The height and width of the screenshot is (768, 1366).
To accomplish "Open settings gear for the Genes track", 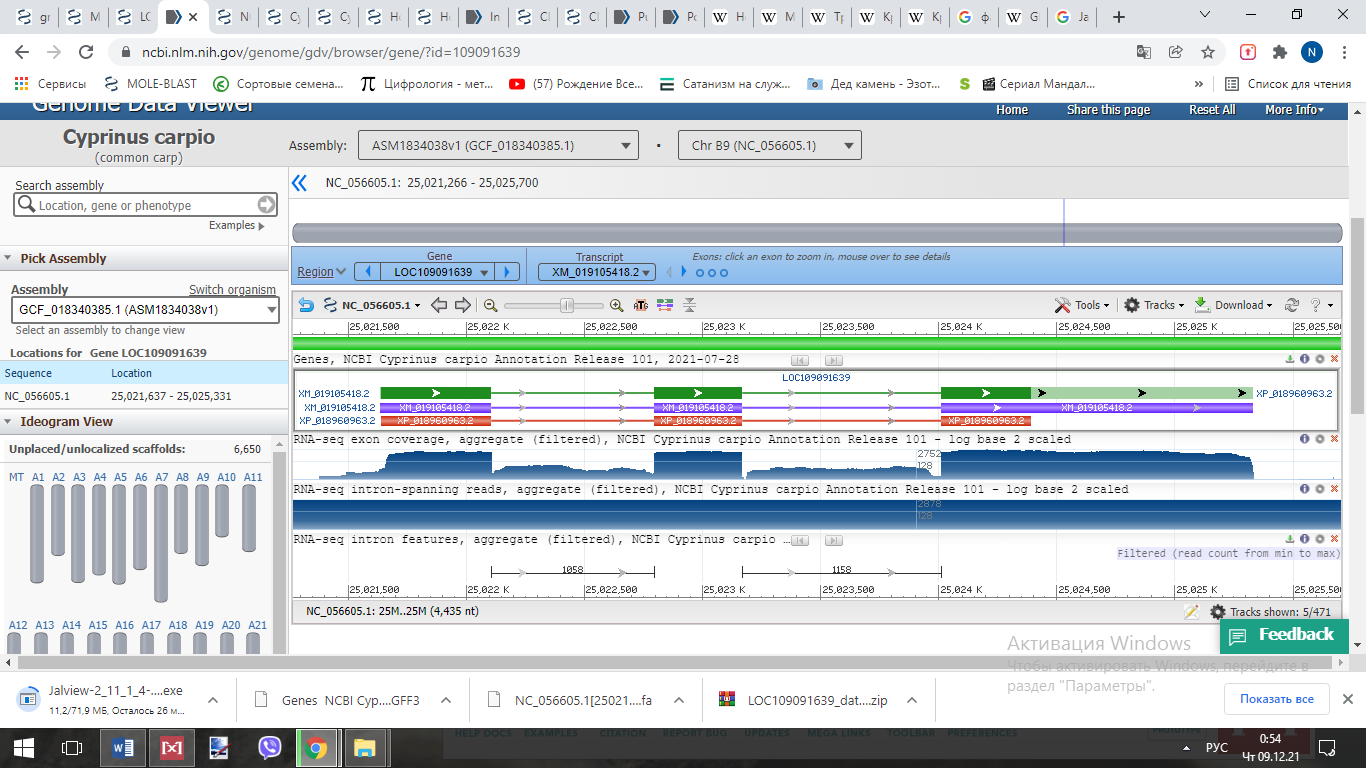I will 1320,359.
